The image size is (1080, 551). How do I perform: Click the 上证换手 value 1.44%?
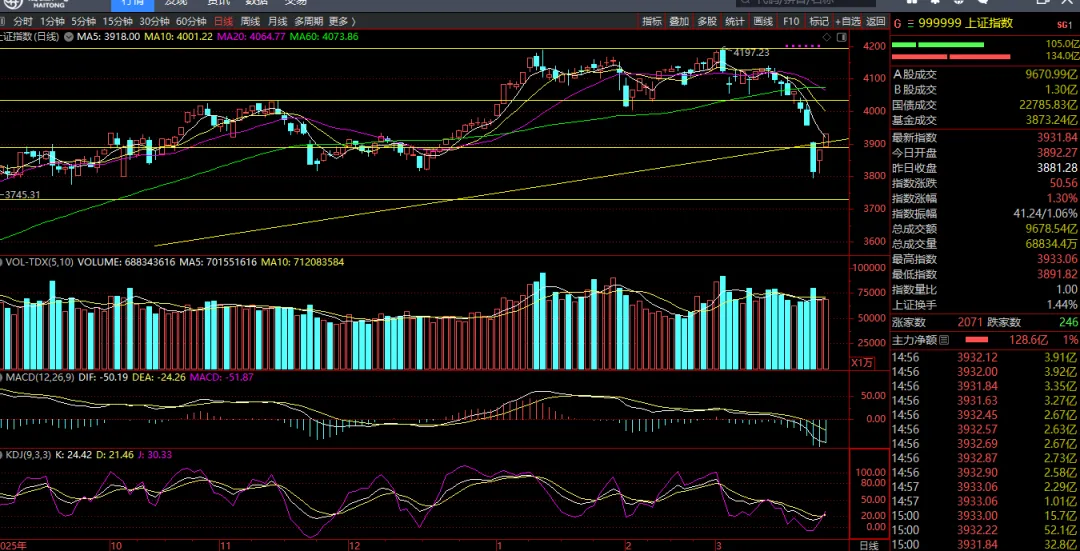1062,304
